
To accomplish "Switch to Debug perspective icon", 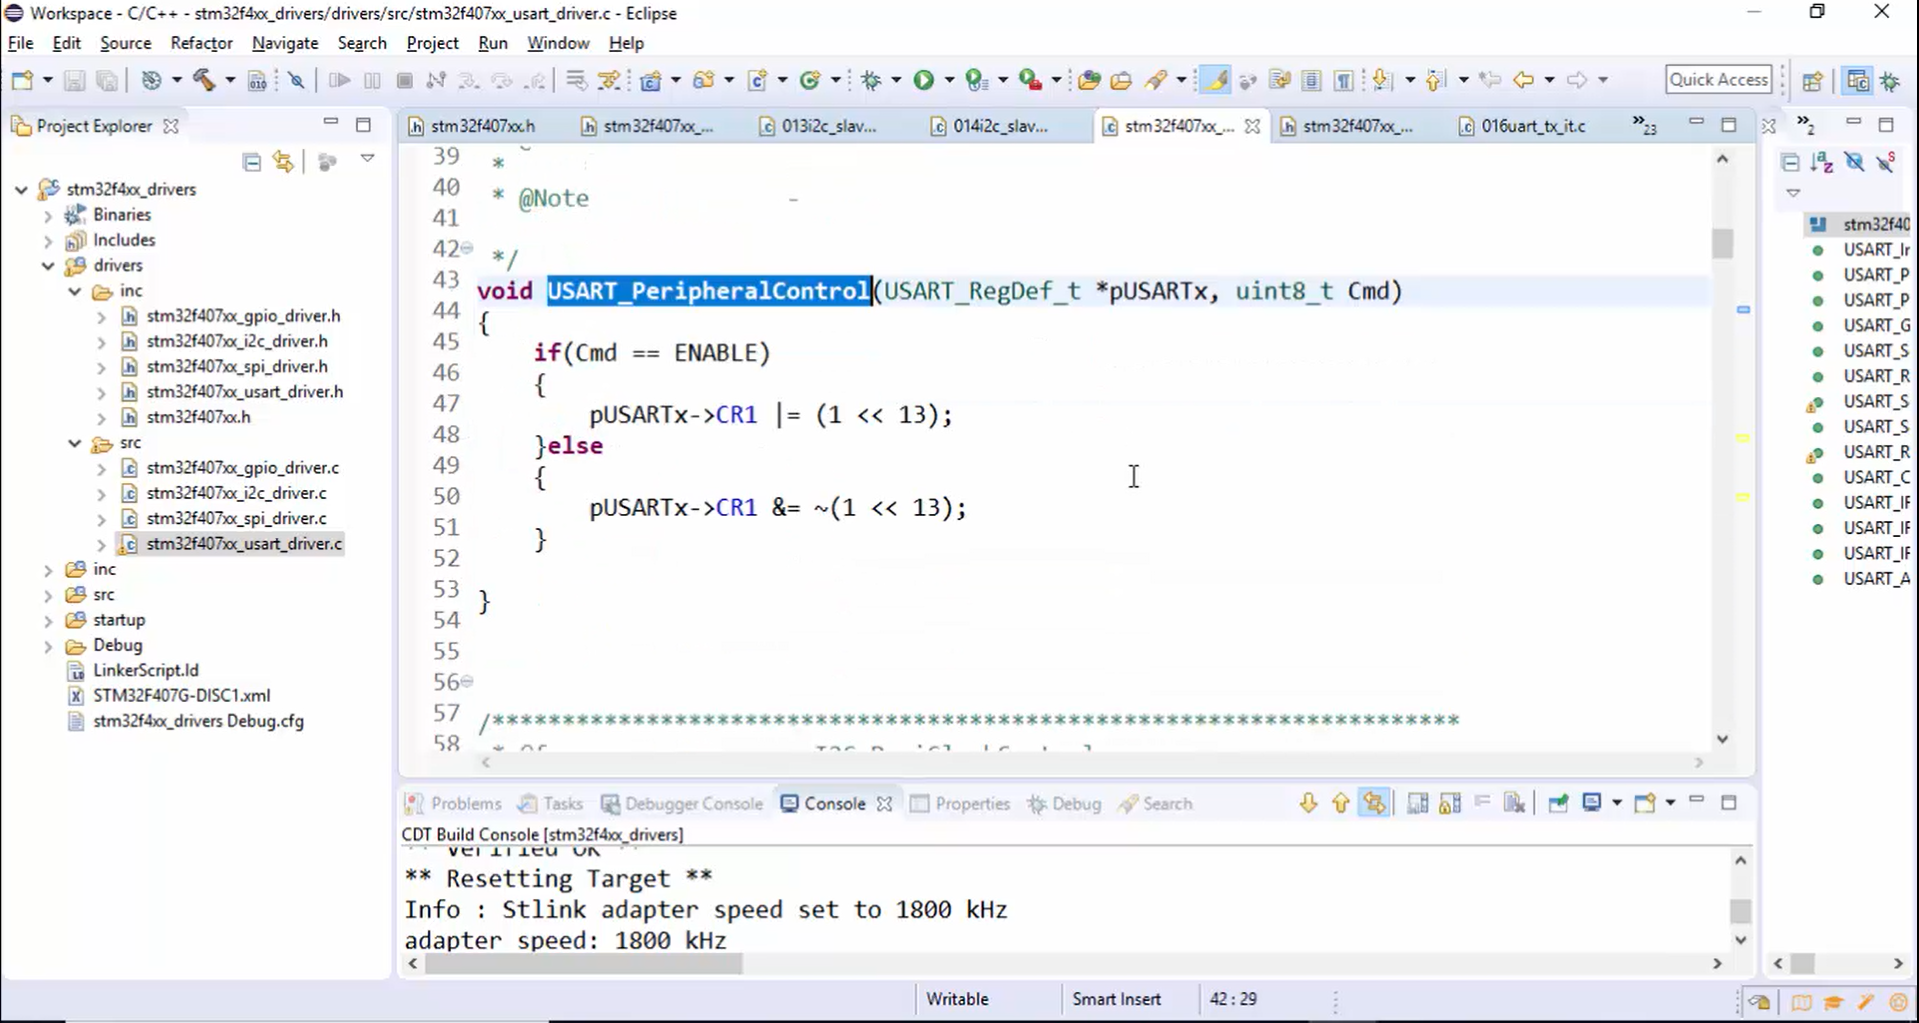I will (x=1890, y=80).
